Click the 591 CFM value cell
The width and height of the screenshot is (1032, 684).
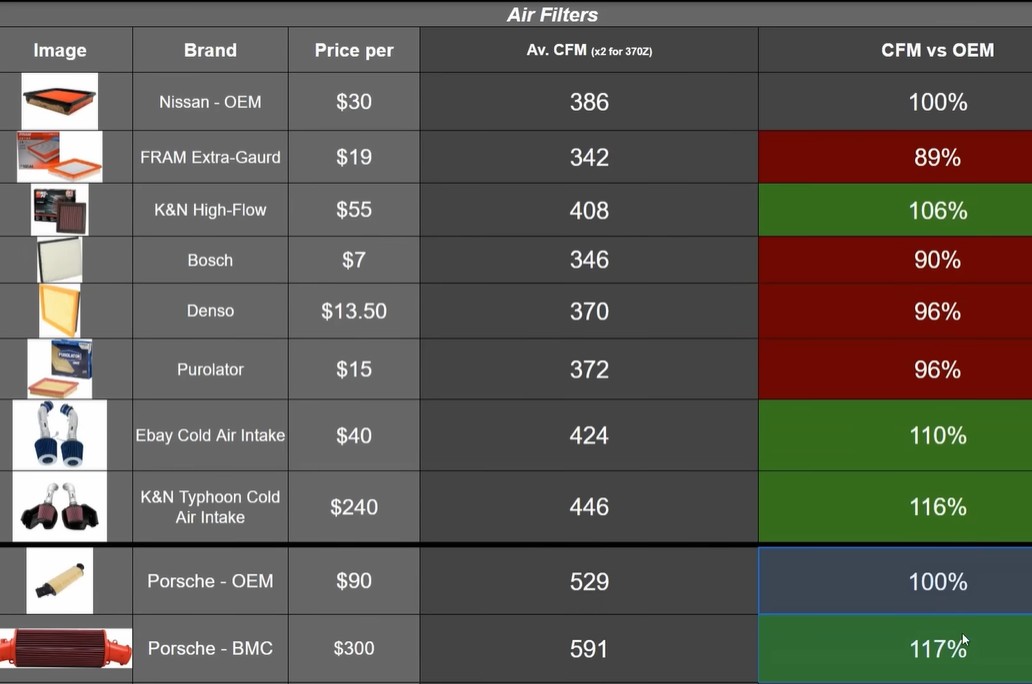click(589, 648)
